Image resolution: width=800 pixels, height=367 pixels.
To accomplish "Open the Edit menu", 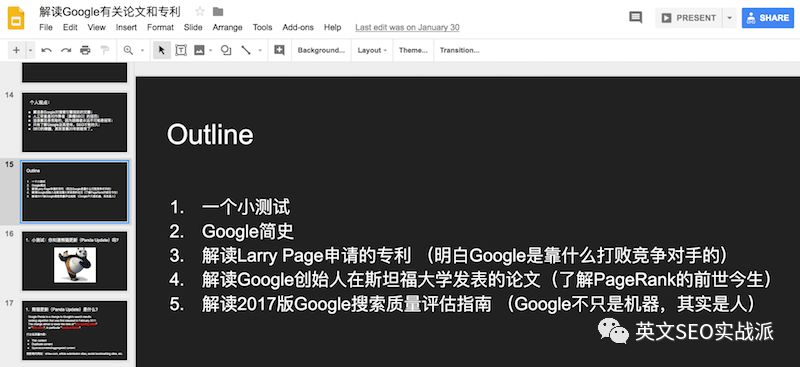I will (70, 28).
